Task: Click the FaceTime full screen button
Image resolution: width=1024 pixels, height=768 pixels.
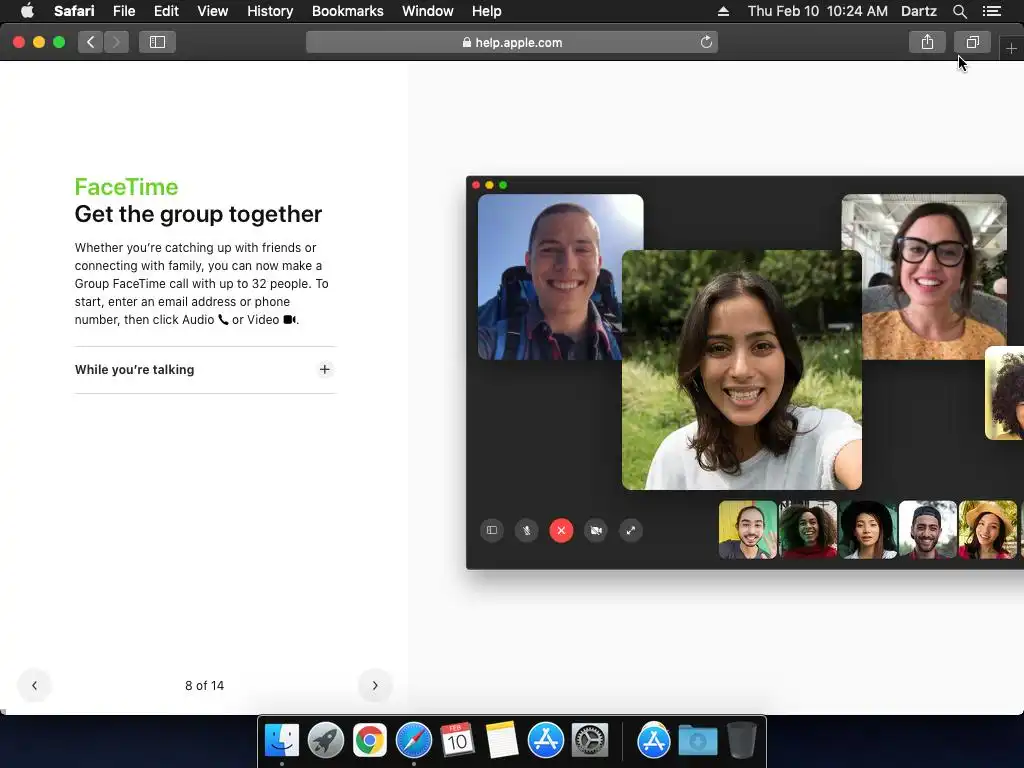Action: [630, 530]
